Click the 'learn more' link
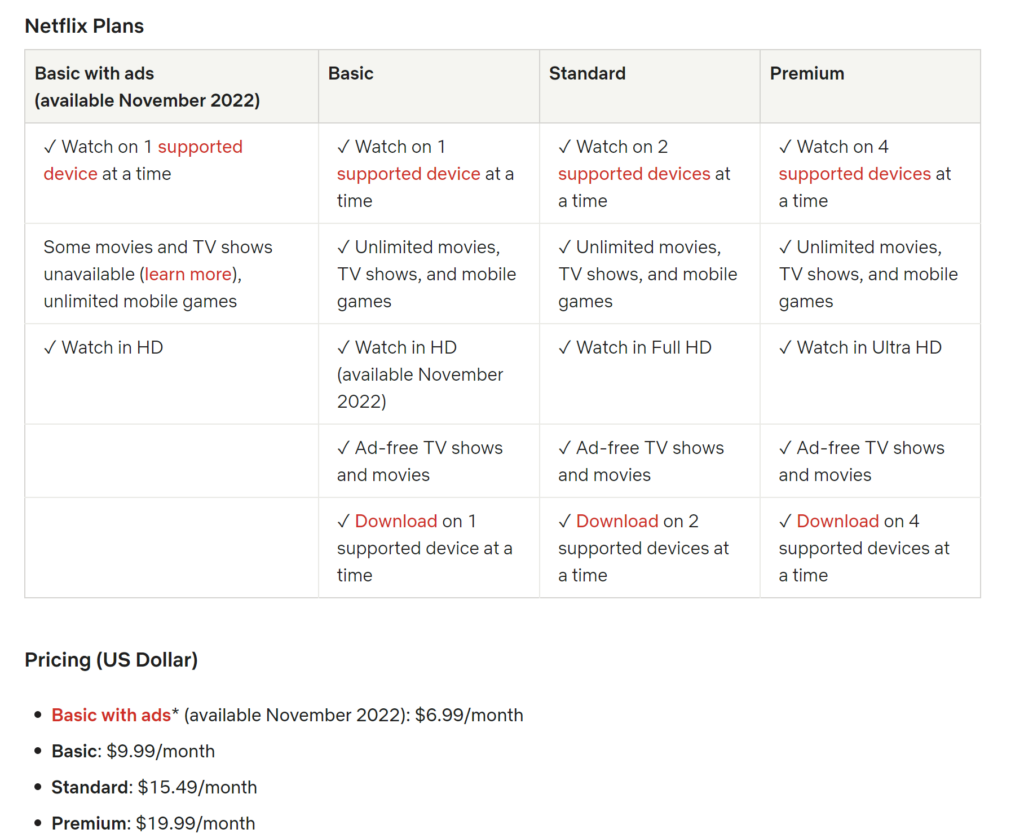Screen dimensions: 1024x838 click(x=189, y=274)
